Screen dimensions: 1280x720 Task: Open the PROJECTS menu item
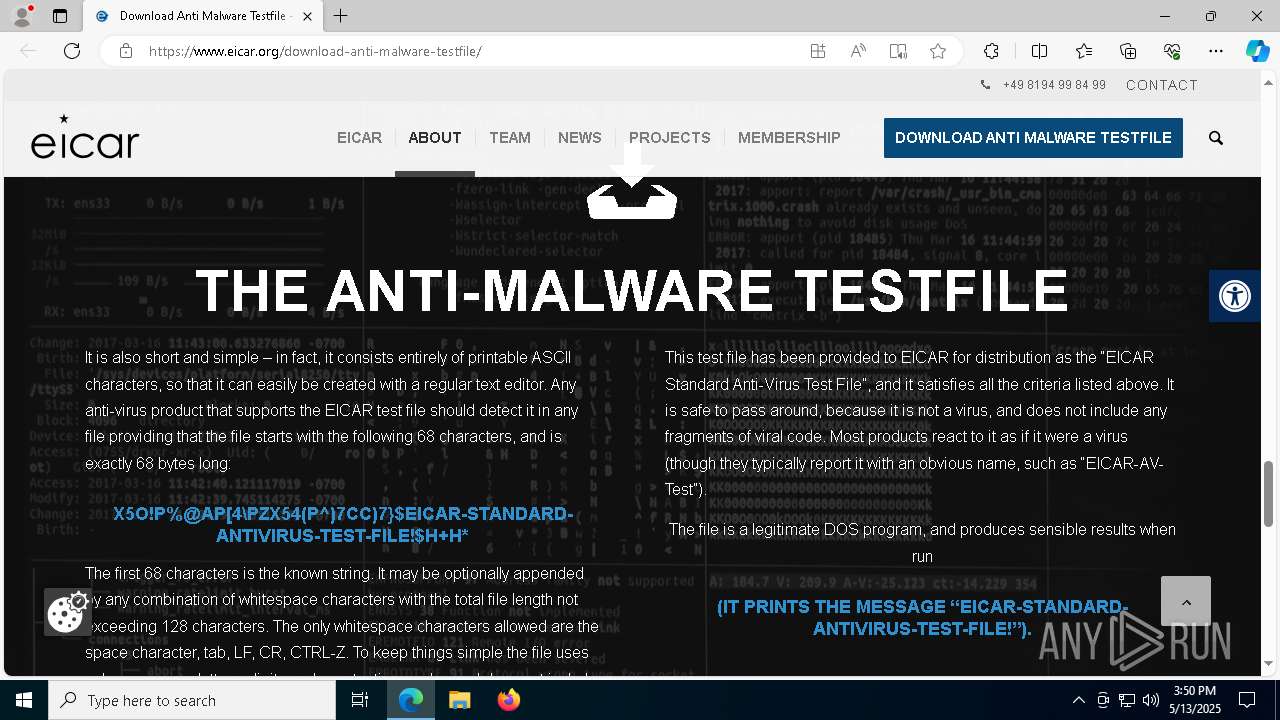point(670,138)
